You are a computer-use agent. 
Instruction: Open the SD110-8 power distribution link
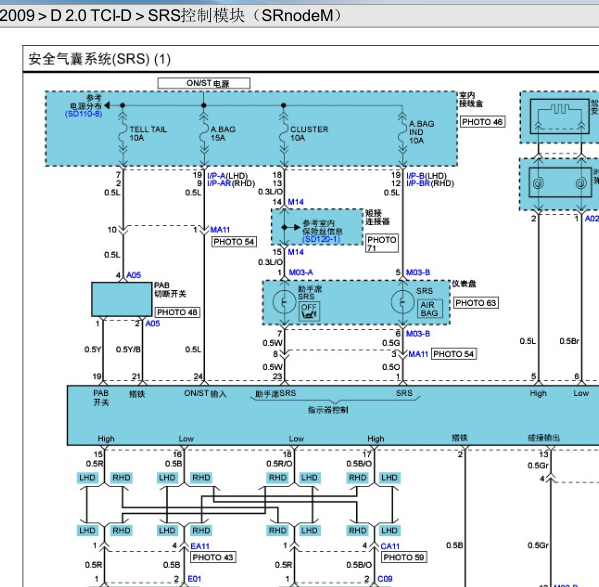[84, 114]
